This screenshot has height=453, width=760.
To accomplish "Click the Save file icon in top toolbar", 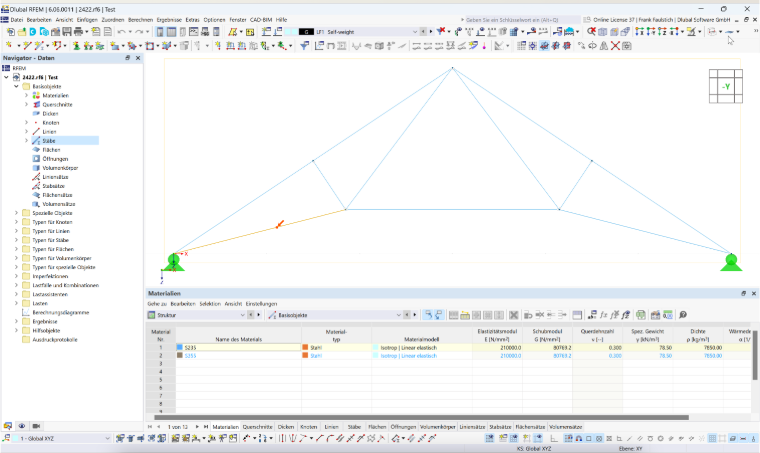I will [x=66, y=31].
